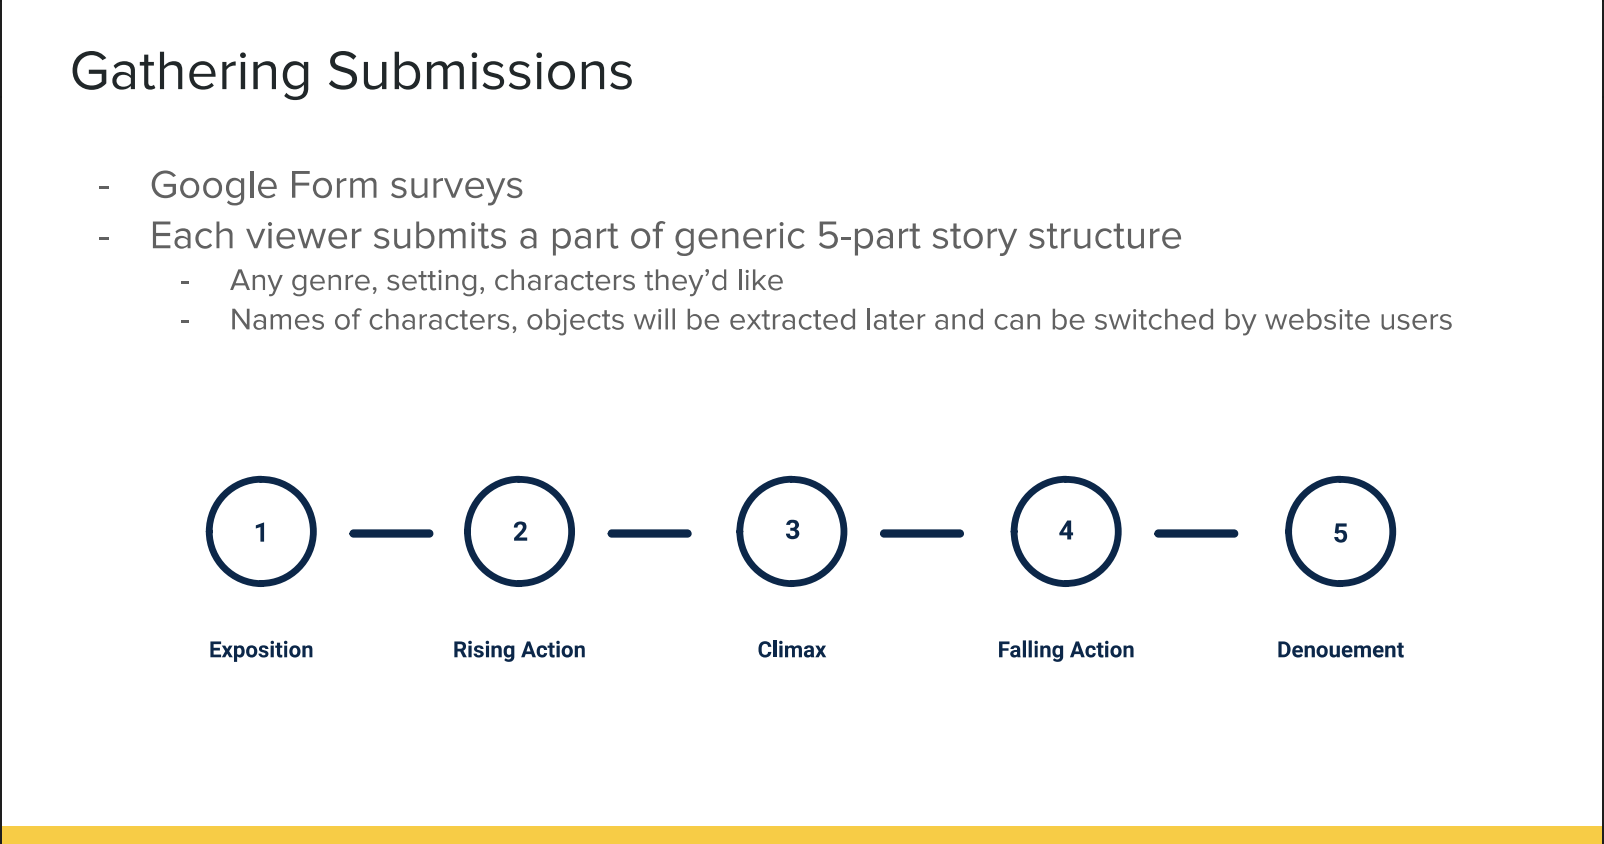
Task: Click the circle numbered 3
Action: click(792, 531)
